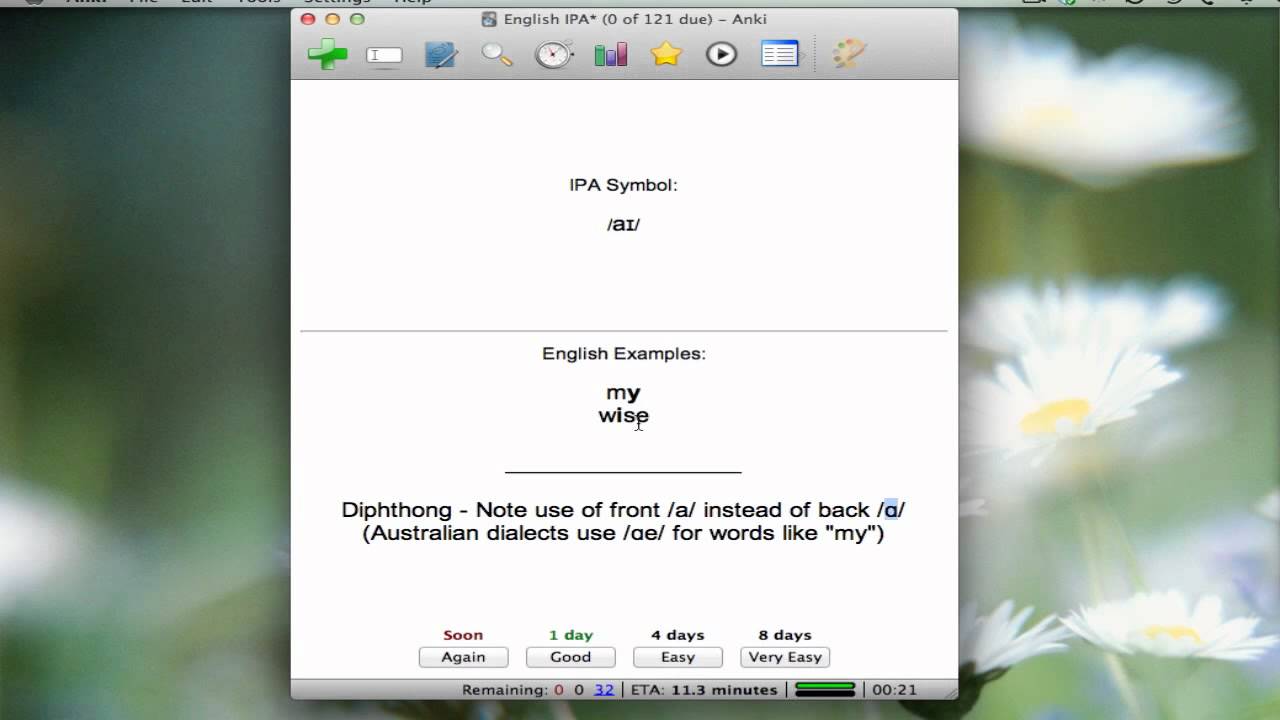Answer the card with Good
1280x720 pixels.
pyautogui.click(x=570, y=657)
